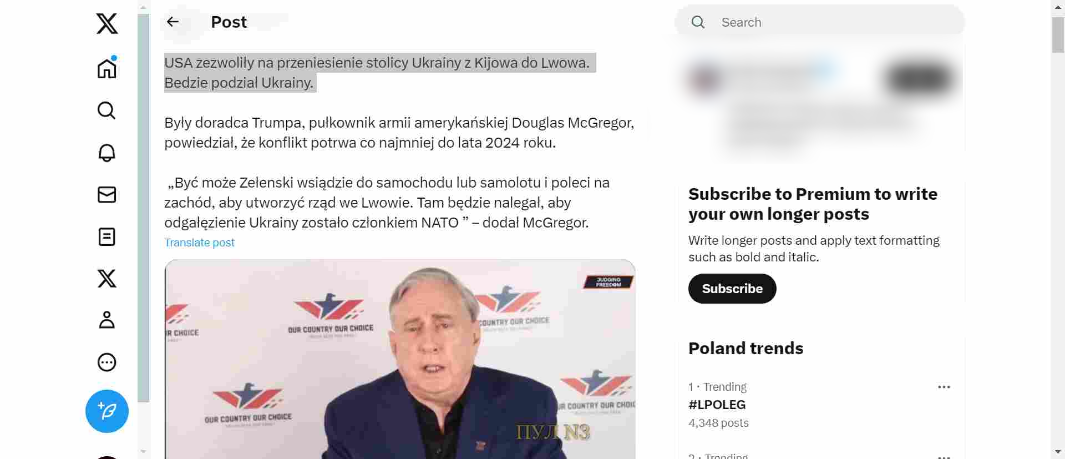Click the Search input field
Screen dimensions: 1065x459
tap(820, 22)
